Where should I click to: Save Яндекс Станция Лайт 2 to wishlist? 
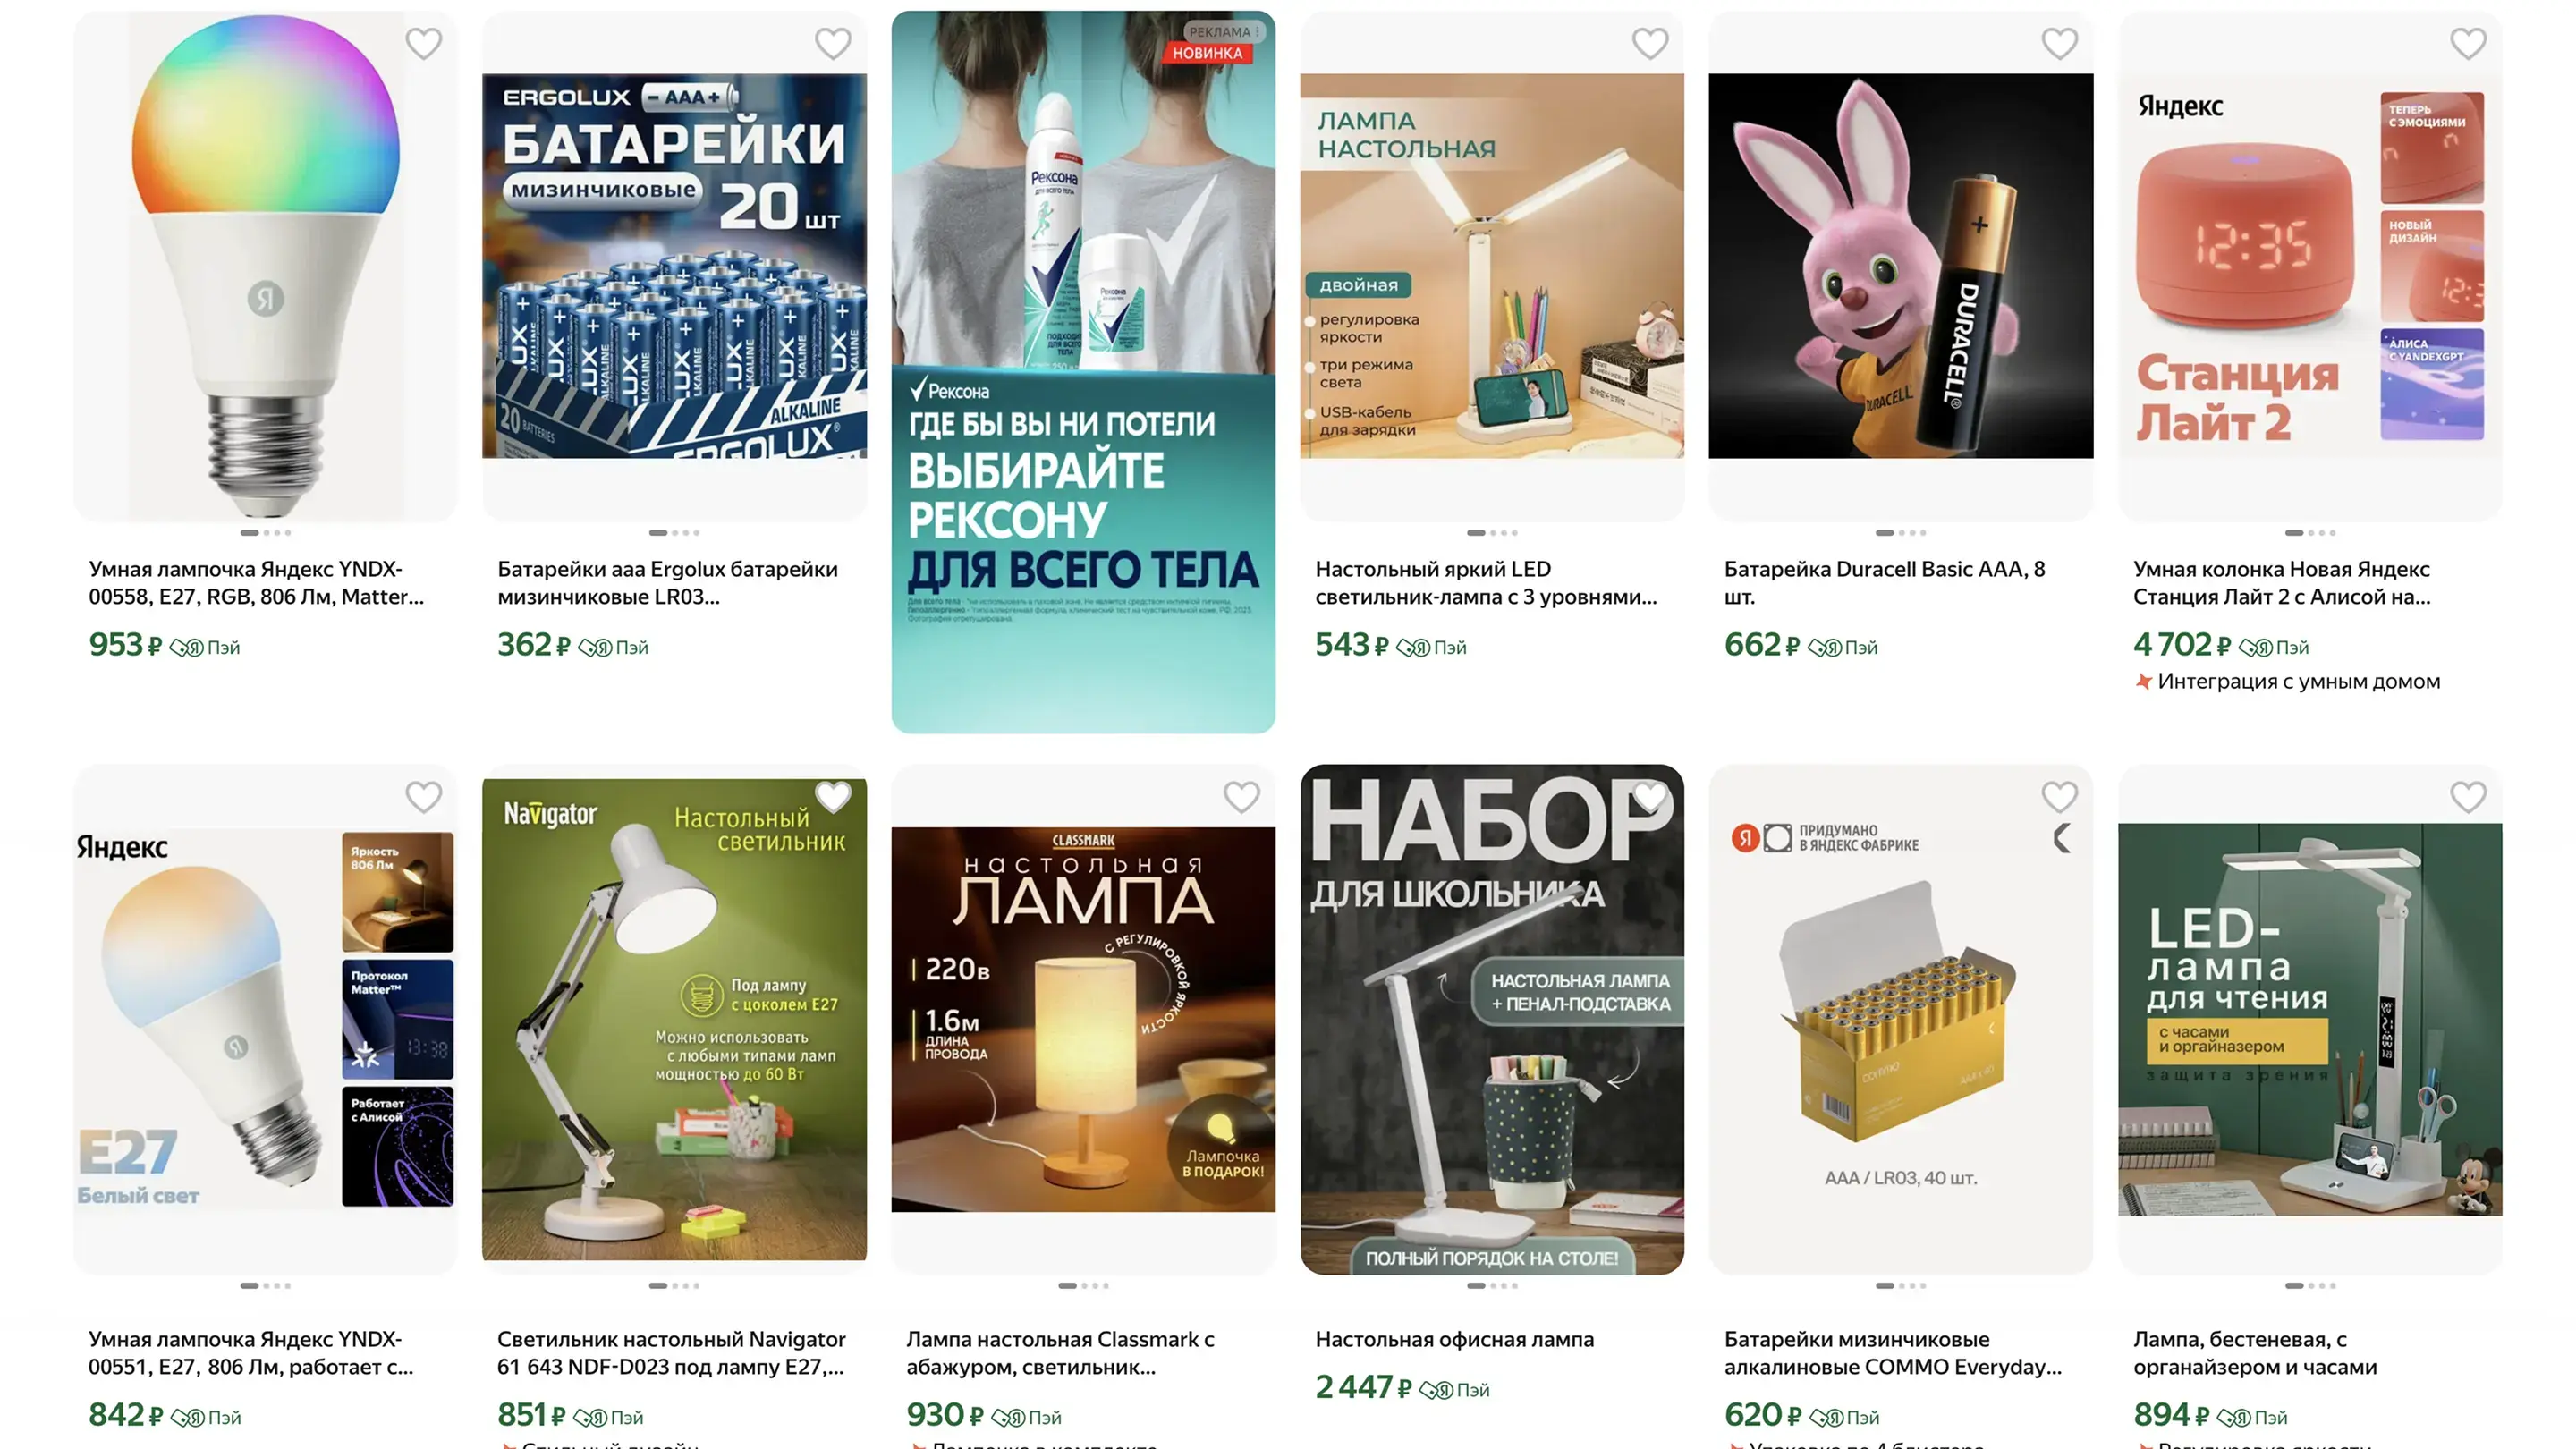[x=2468, y=43]
